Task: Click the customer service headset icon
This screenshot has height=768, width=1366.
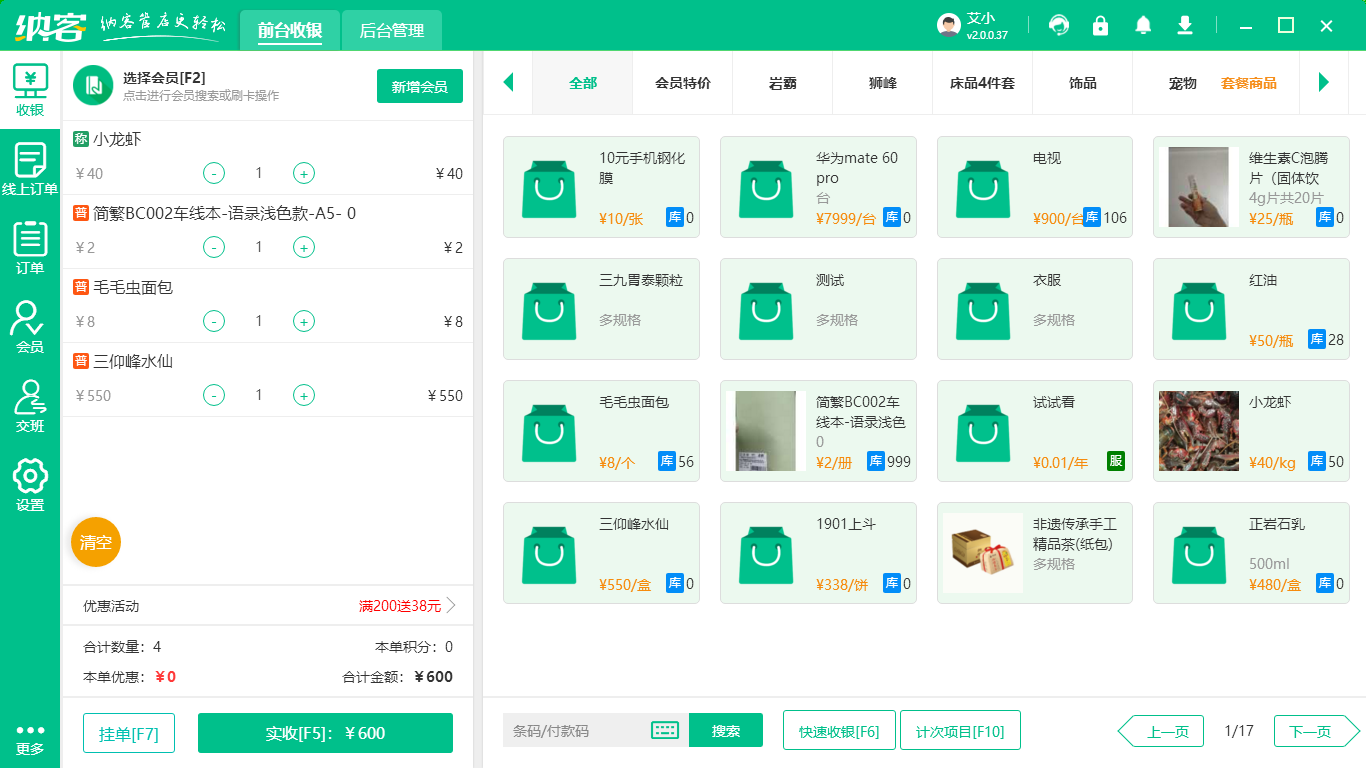Action: tap(1058, 25)
